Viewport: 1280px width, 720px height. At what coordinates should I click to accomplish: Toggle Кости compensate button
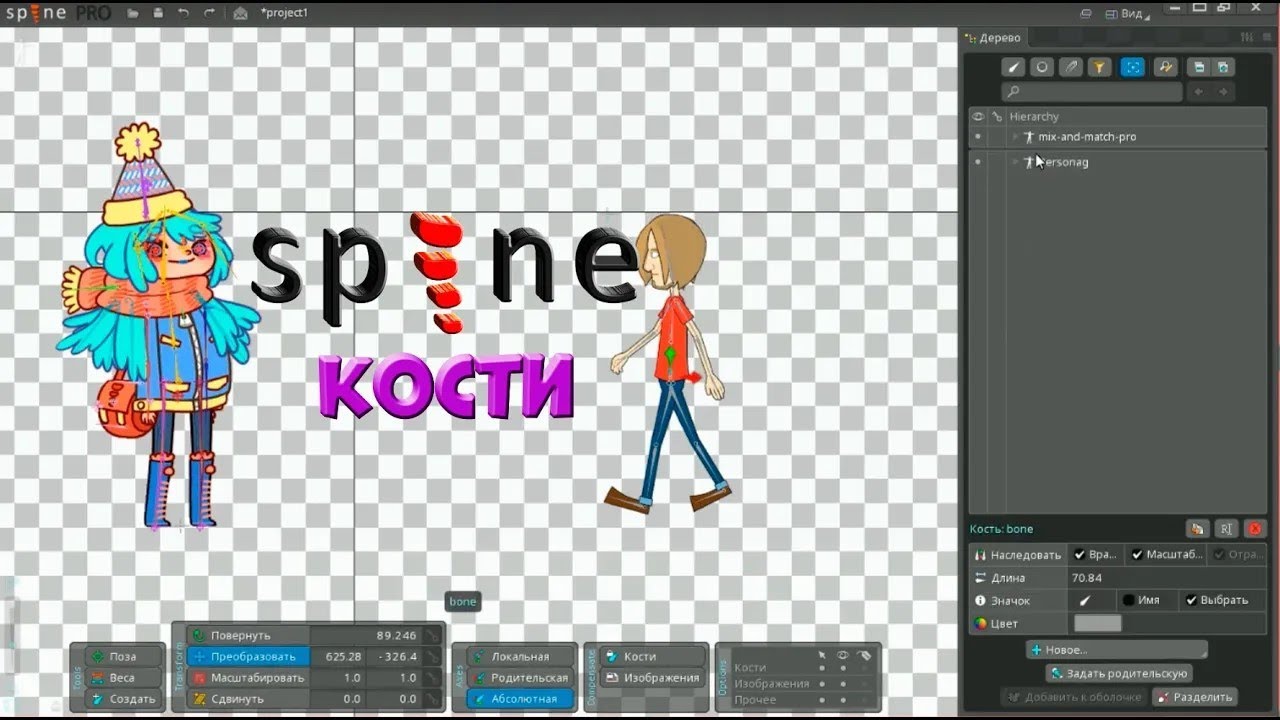pos(652,657)
